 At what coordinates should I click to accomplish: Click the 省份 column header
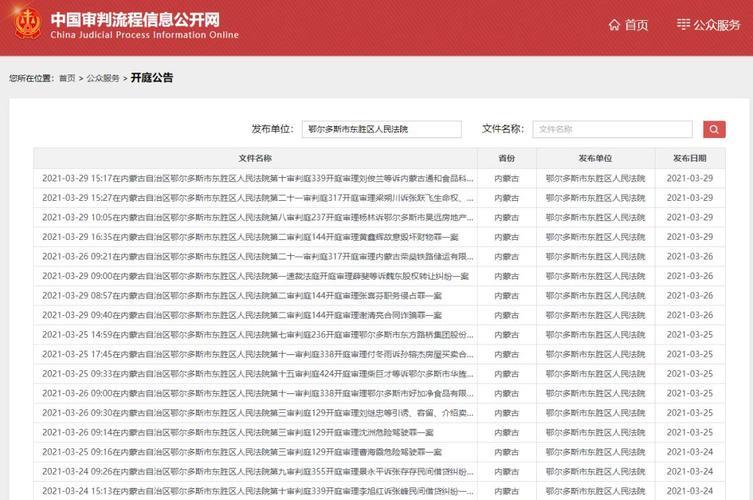pyautogui.click(x=507, y=158)
